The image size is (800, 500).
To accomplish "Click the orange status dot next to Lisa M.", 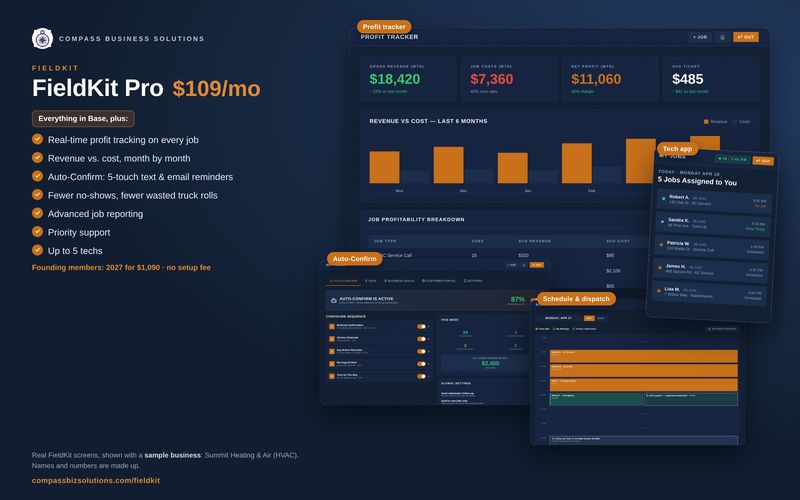I will click(x=659, y=291).
